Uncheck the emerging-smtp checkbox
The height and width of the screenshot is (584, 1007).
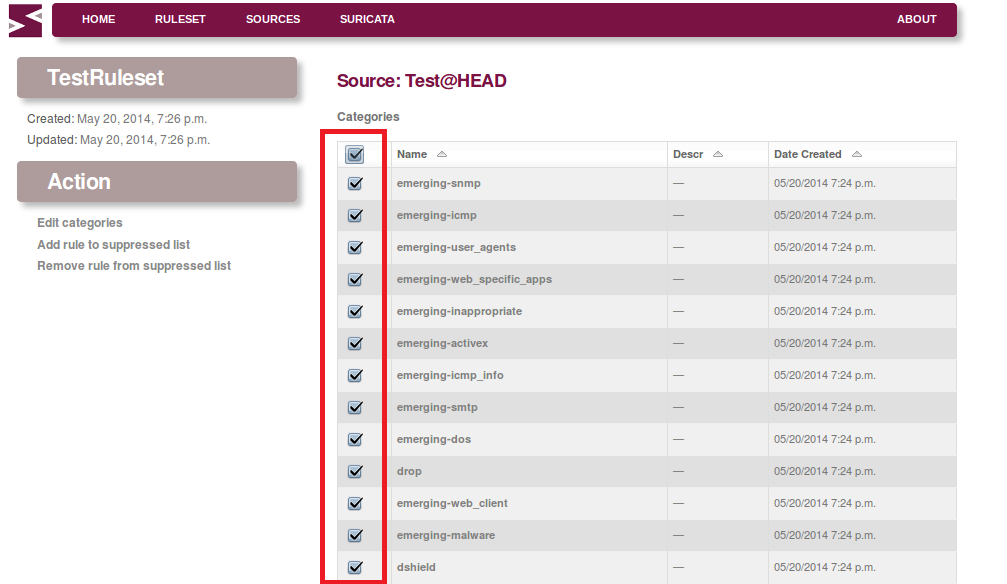click(x=355, y=407)
